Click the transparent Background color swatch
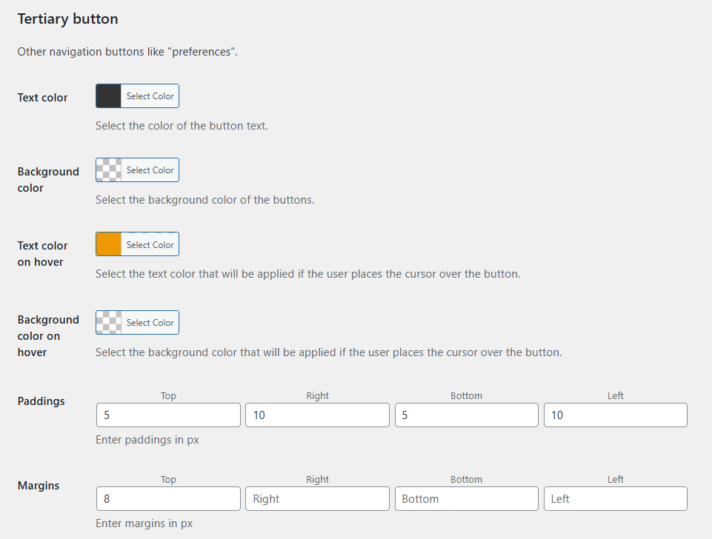 click(109, 170)
